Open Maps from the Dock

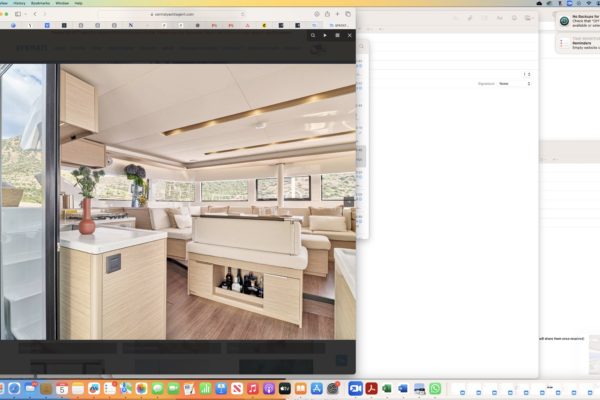tap(126, 389)
